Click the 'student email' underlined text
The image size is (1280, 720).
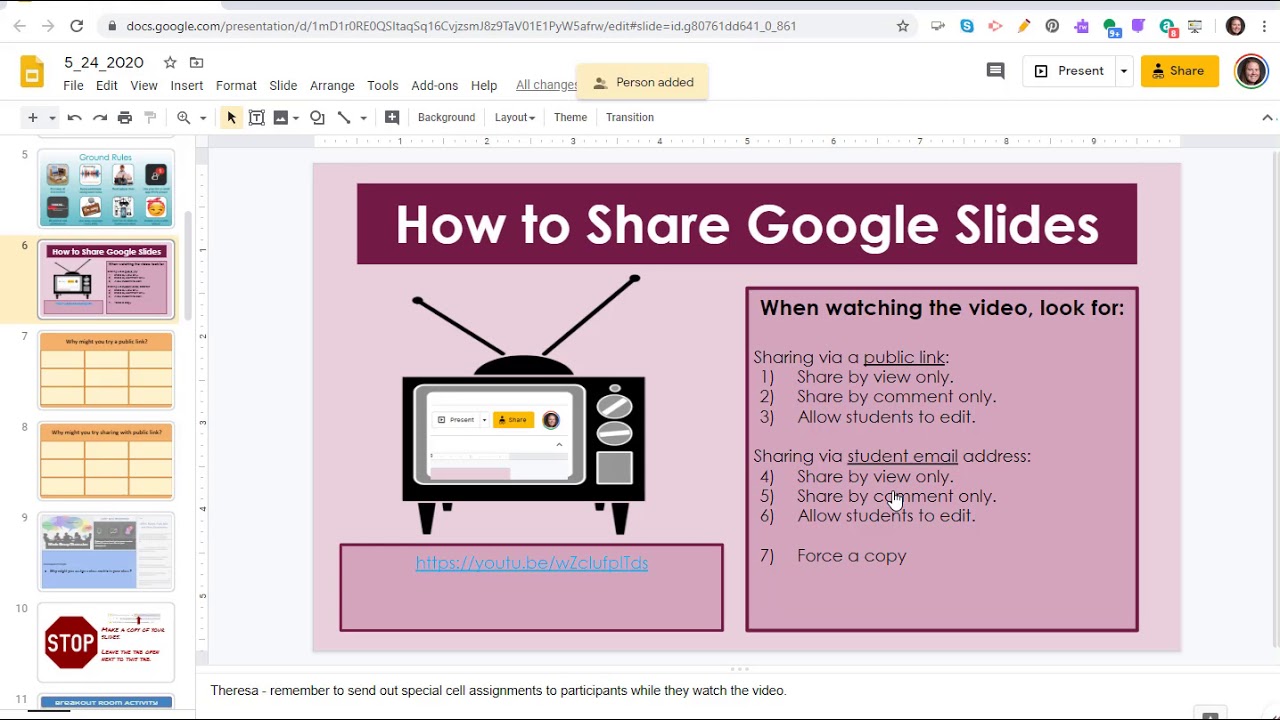click(902, 456)
